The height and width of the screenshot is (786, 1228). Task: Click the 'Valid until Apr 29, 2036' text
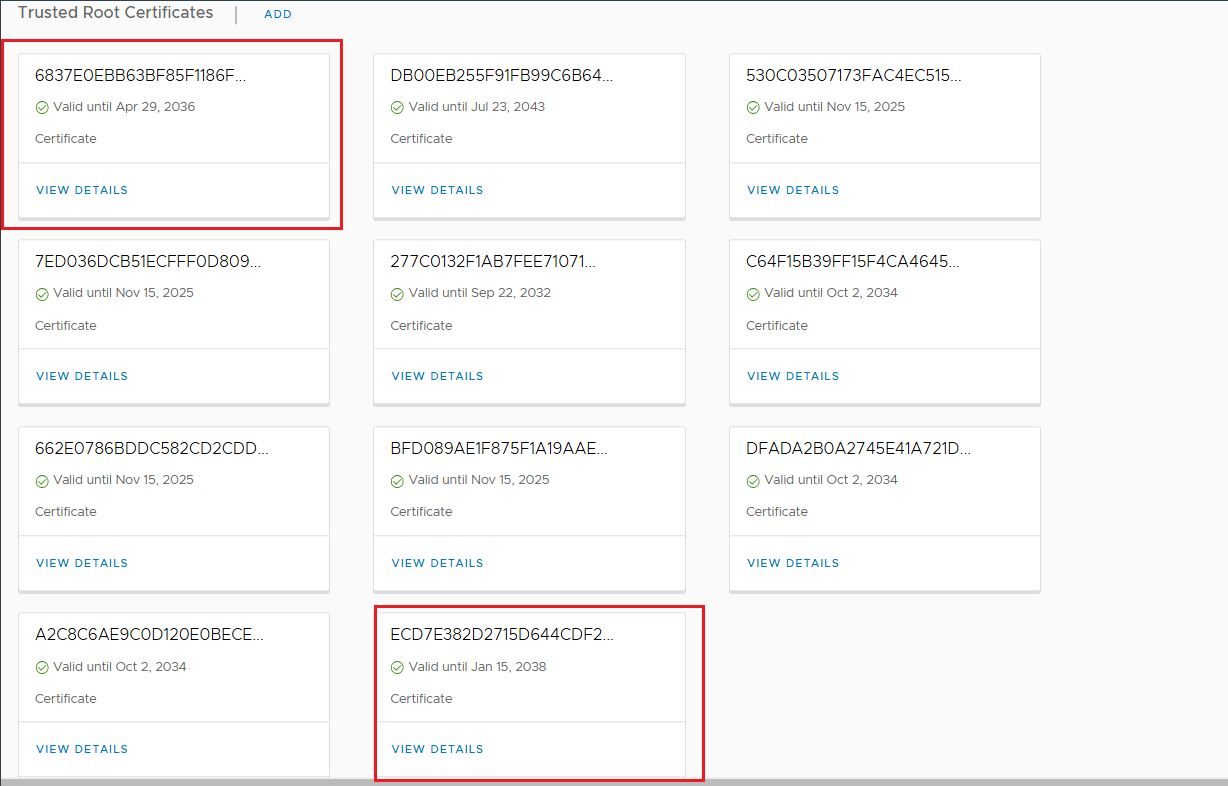tap(124, 107)
